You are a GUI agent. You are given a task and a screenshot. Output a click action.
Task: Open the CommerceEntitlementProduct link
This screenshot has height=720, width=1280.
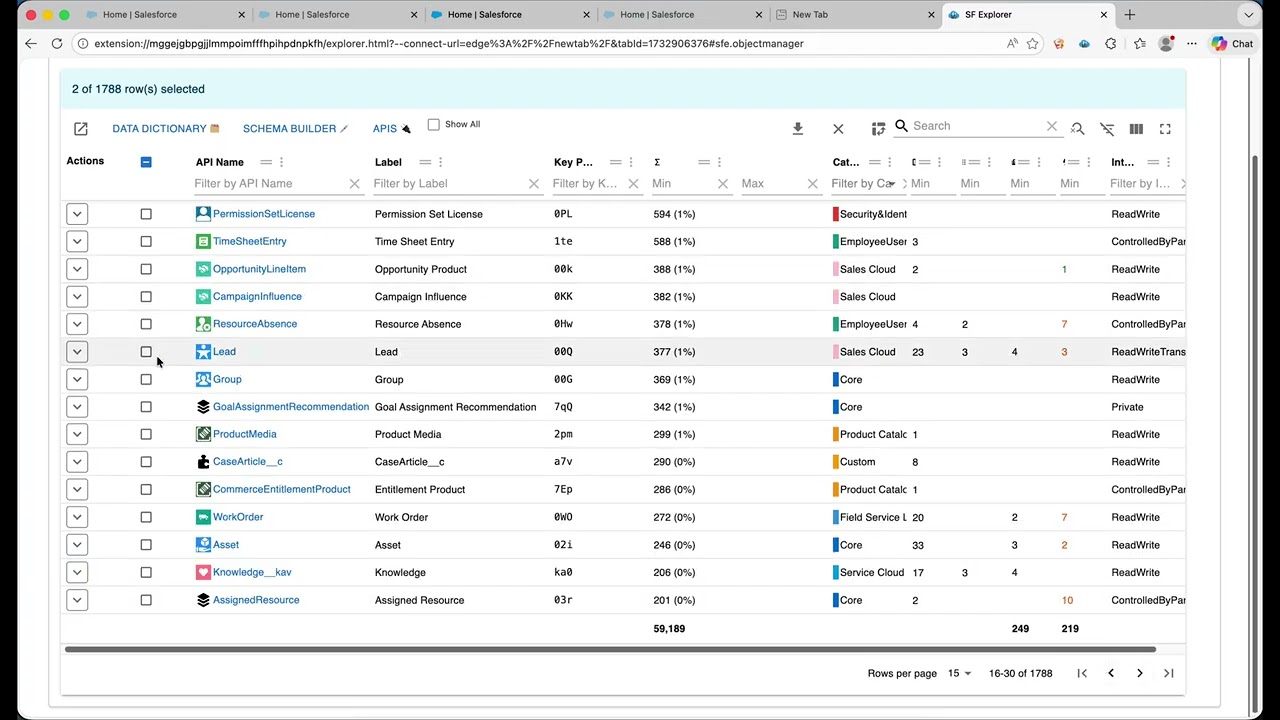tap(281, 490)
